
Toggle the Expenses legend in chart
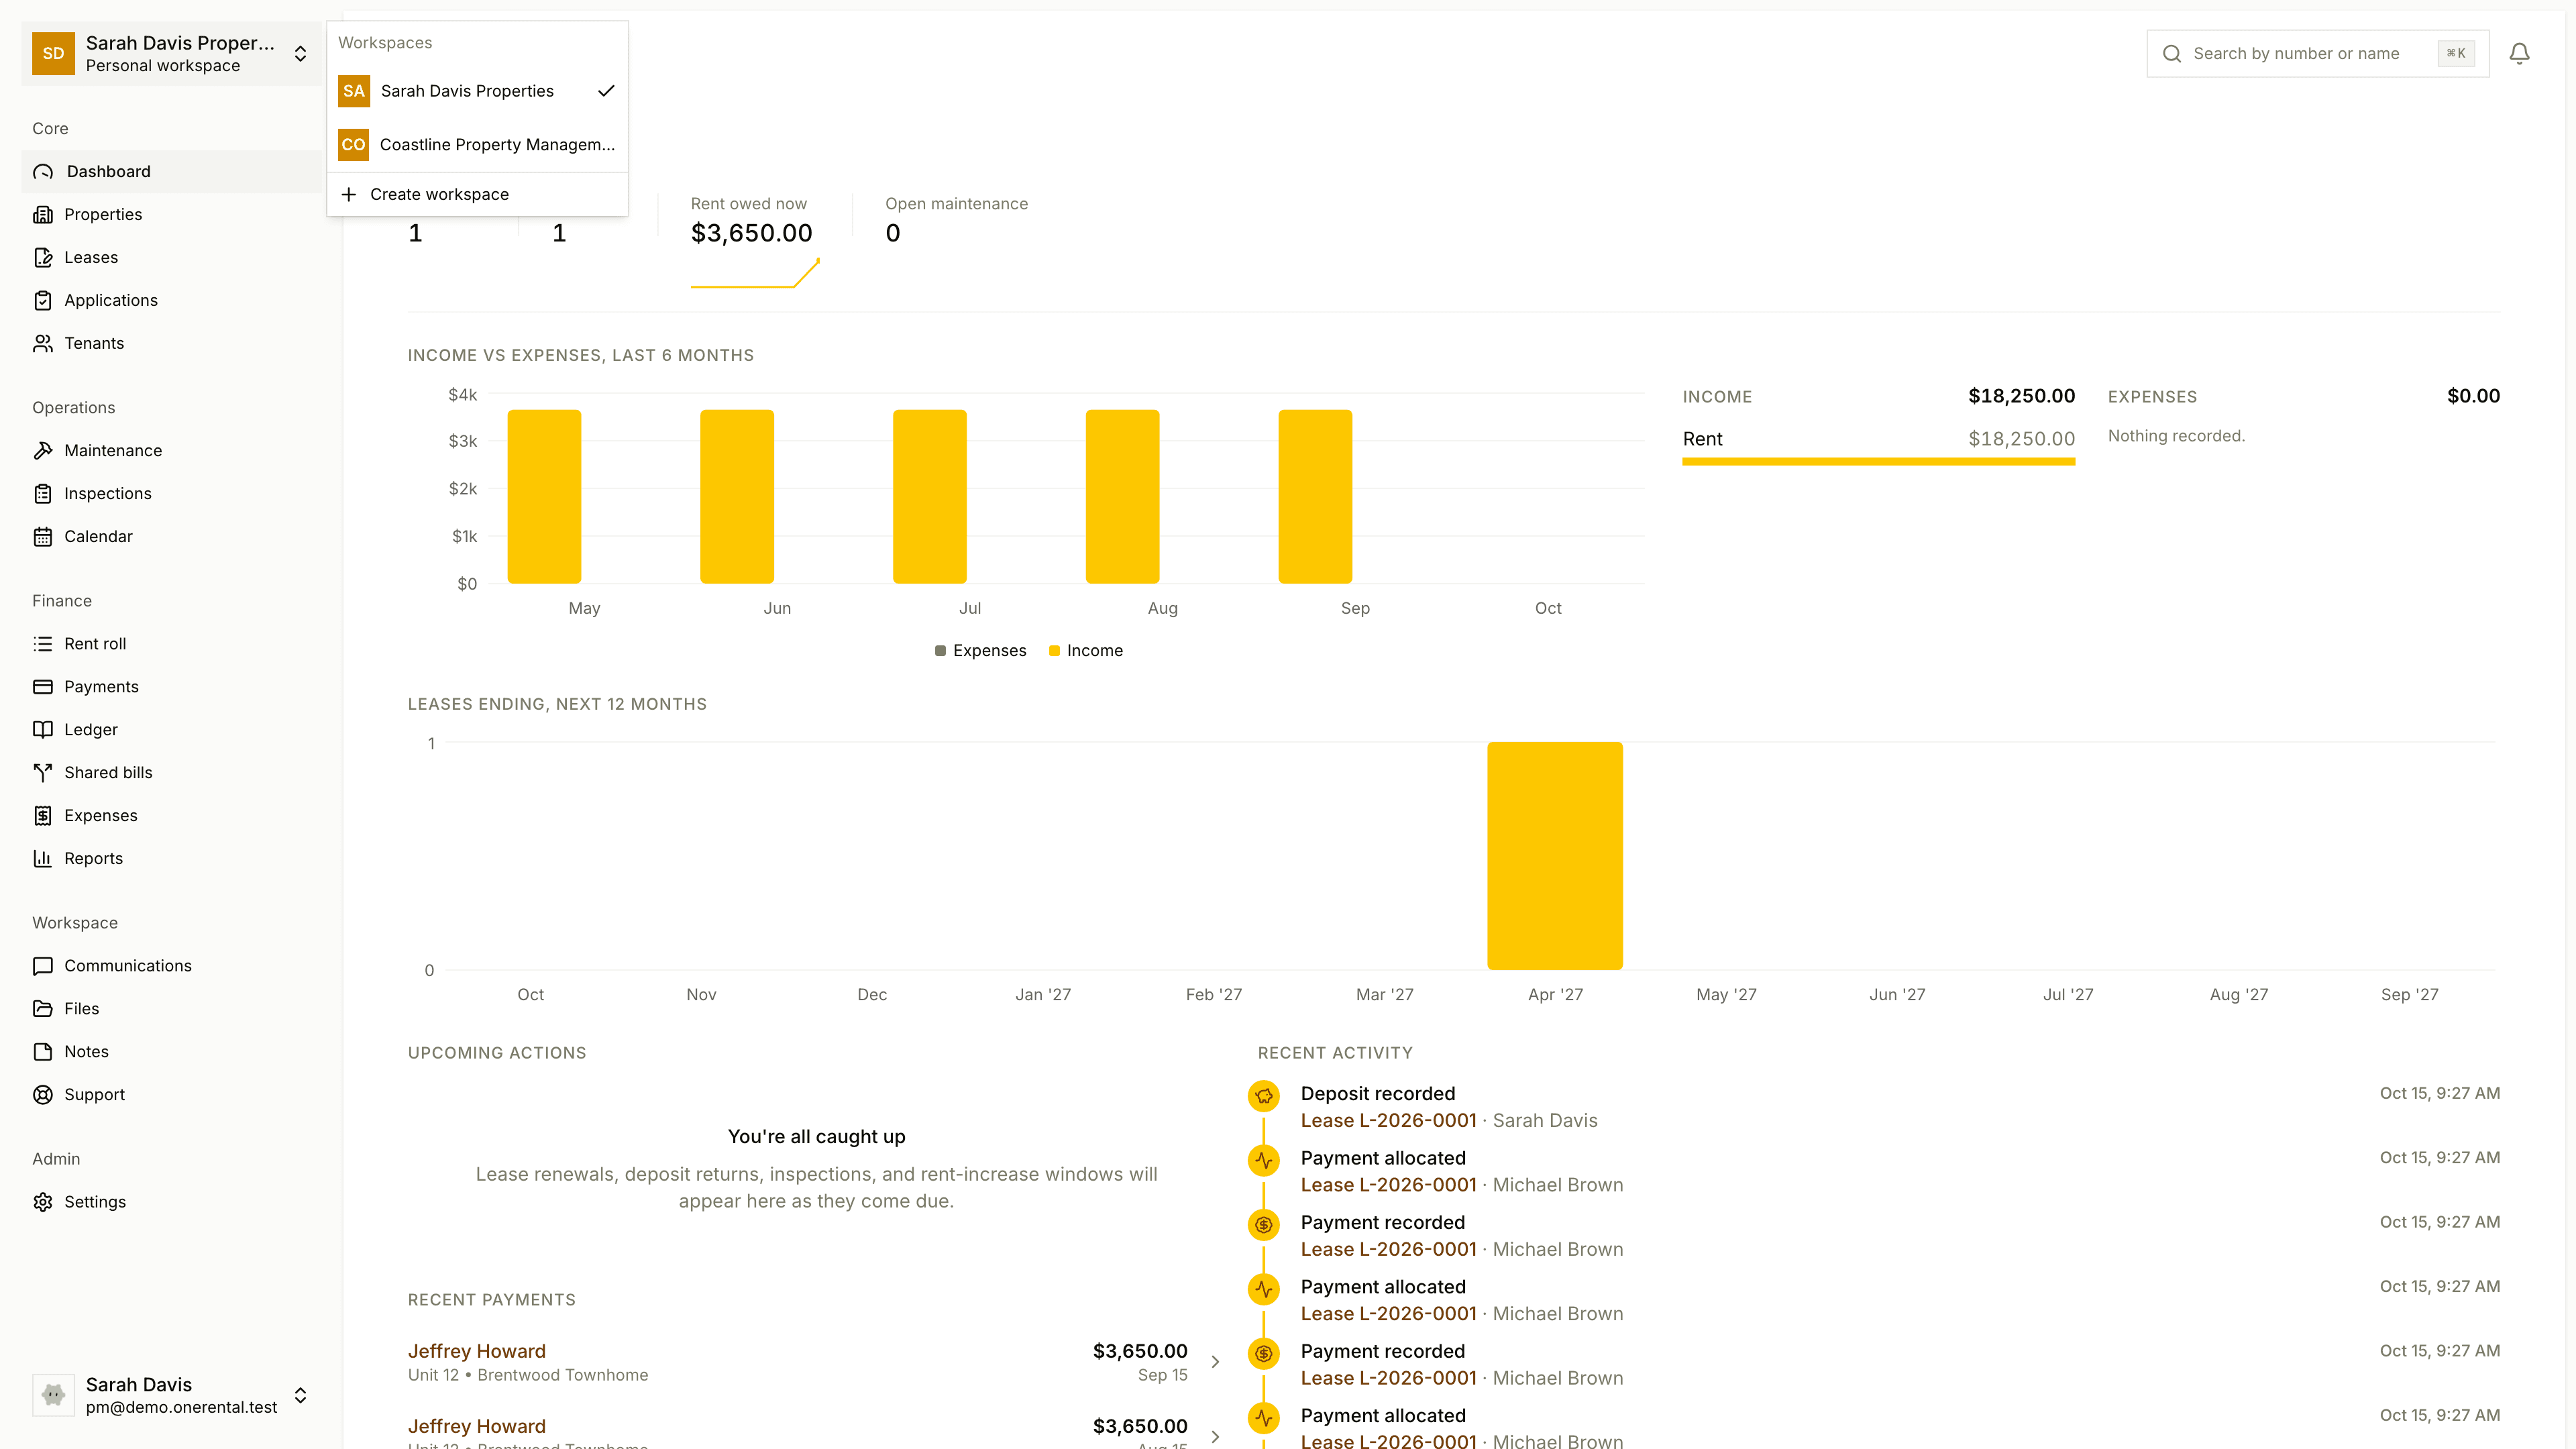pos(980,651)
